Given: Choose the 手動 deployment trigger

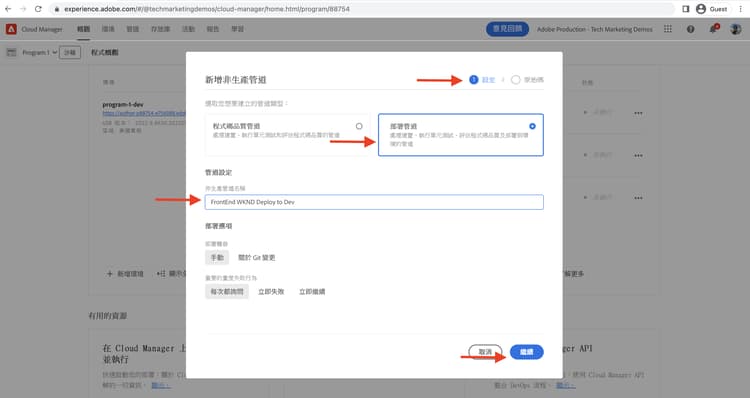Looking at the screenshot, I should [217, 257].
